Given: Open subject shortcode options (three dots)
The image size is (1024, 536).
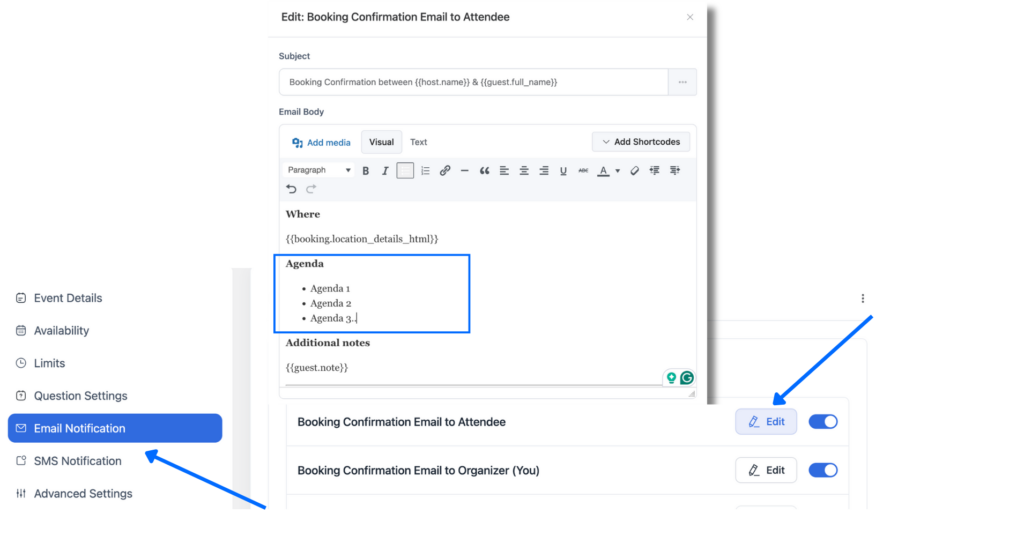Looking at the screenshot, I should (x=682, y=82).
